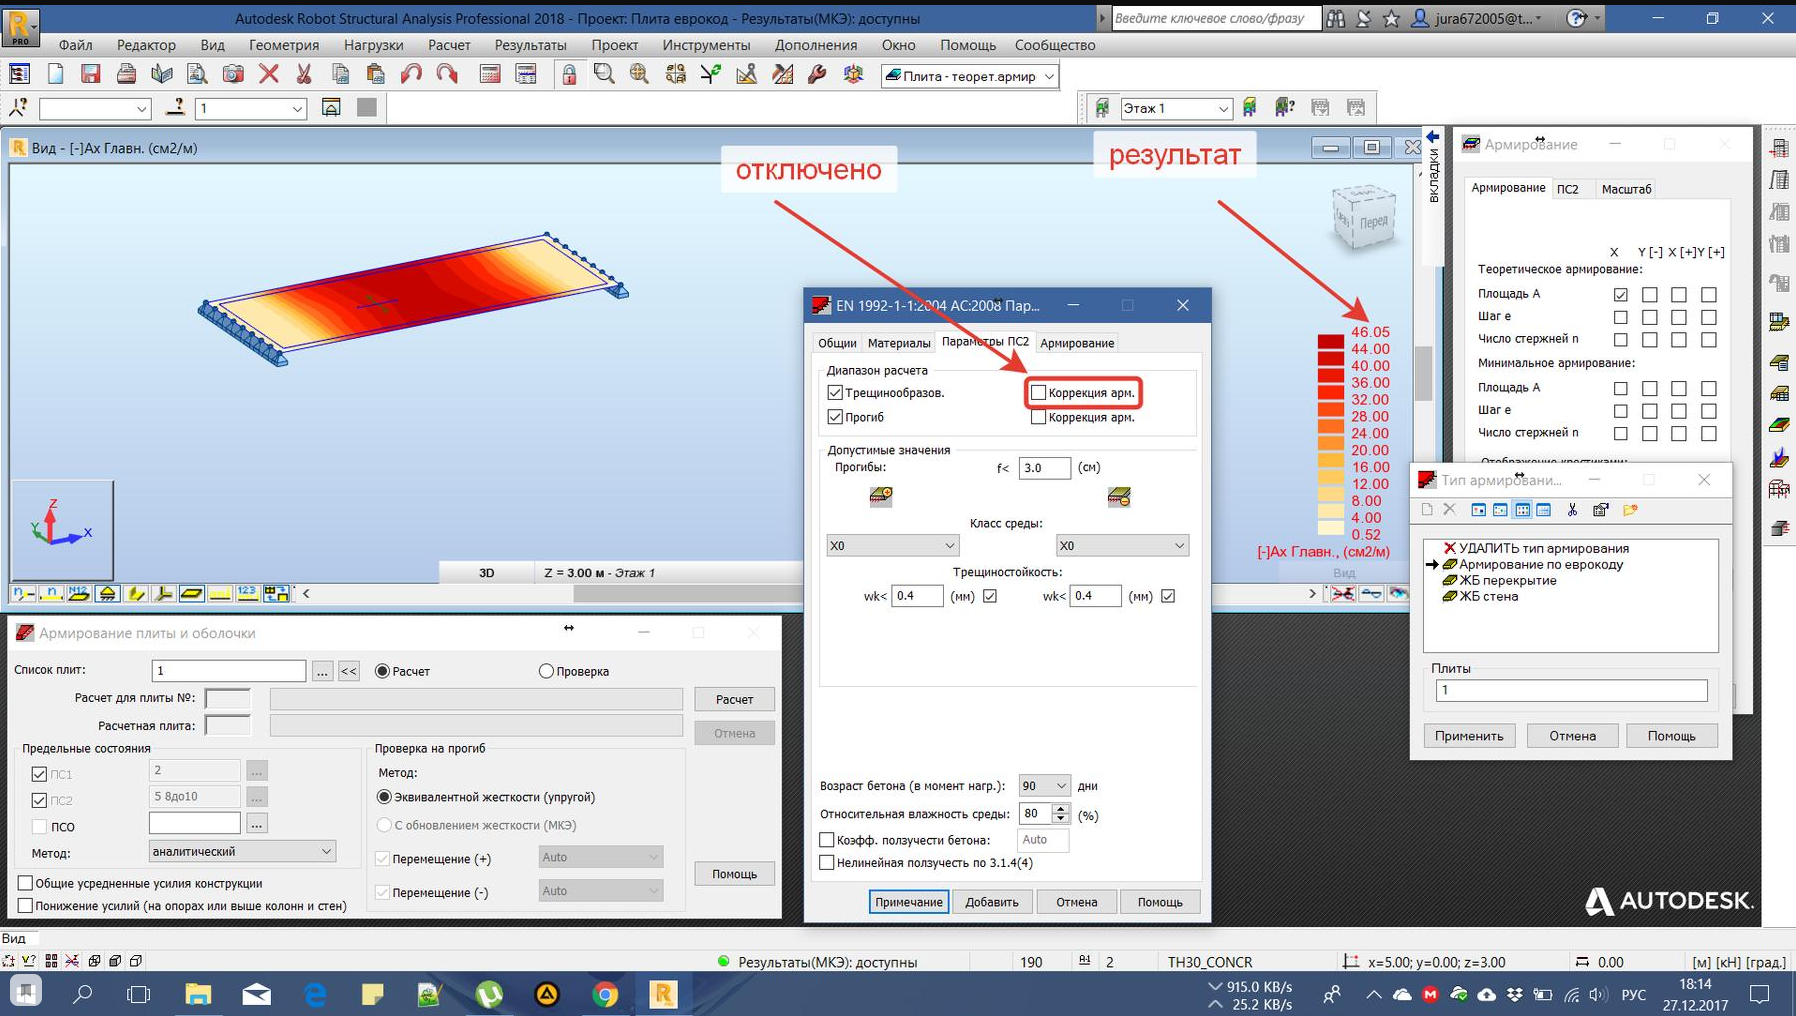Click the 46.05 dark red legend swatch
Viewport: 1796px width, 1016px height.
click(1330, 341)
